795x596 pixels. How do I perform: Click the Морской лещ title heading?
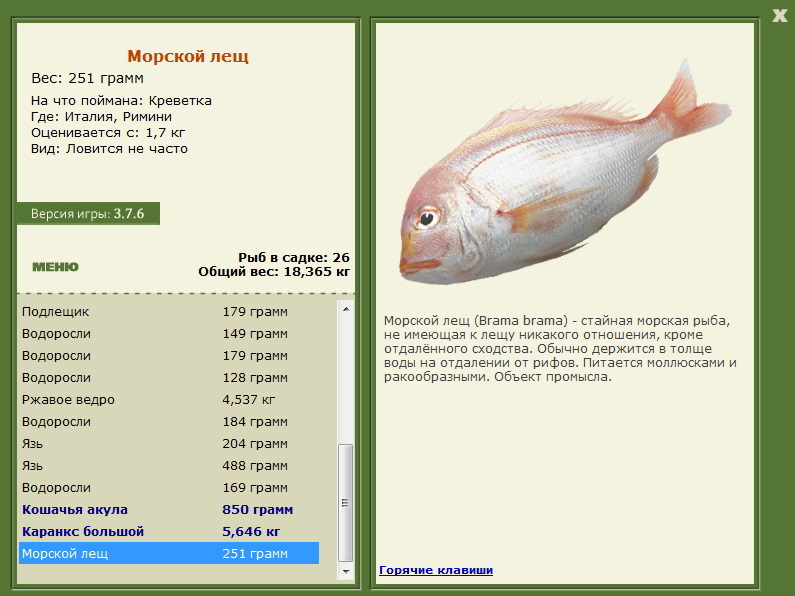(x=188, y=56)
